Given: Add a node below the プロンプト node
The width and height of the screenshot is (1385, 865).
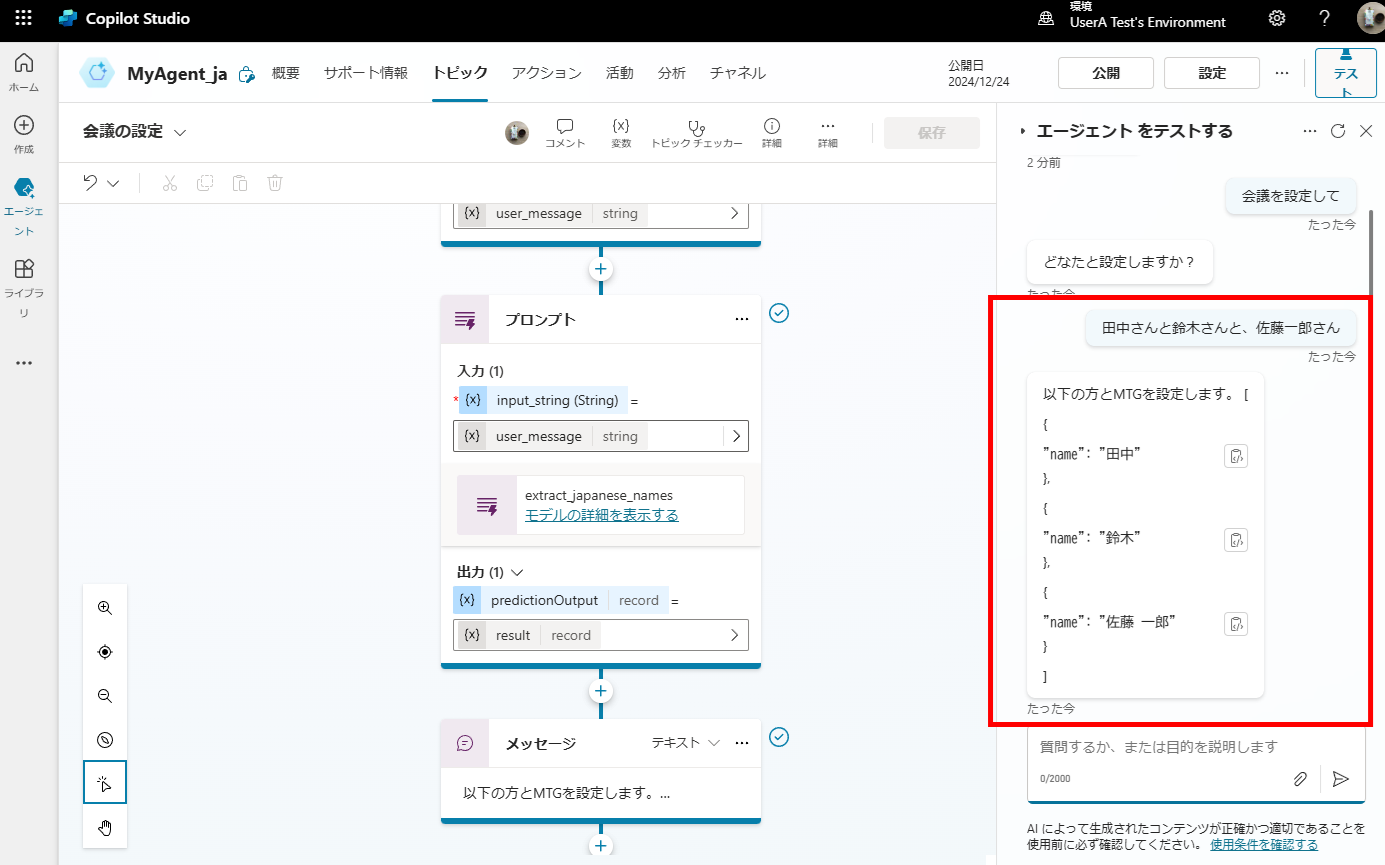Looking at the screenshot, I should [x=601, y=691].
